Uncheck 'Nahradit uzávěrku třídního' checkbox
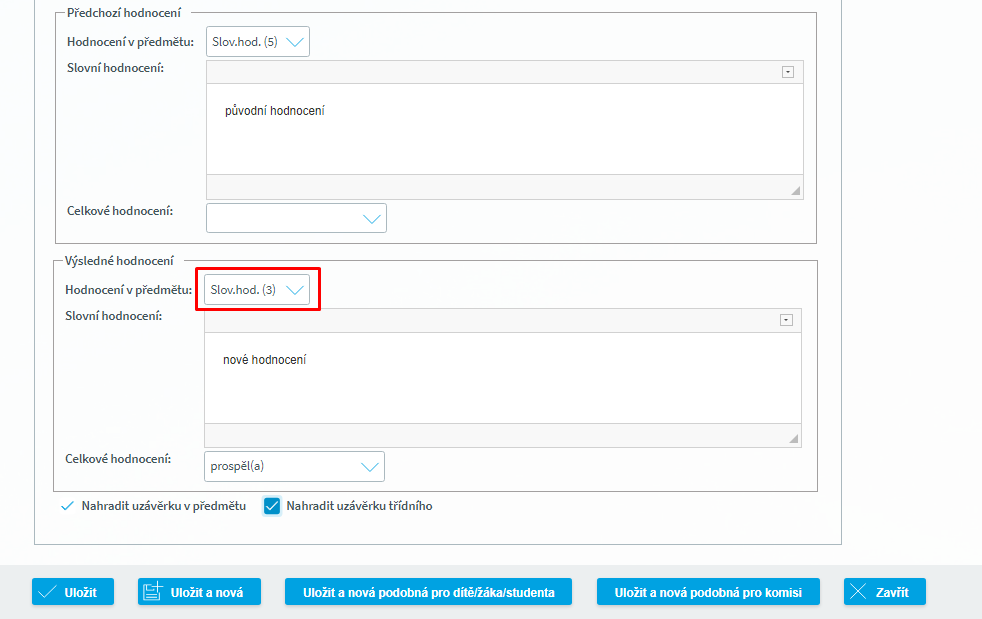 272,506
